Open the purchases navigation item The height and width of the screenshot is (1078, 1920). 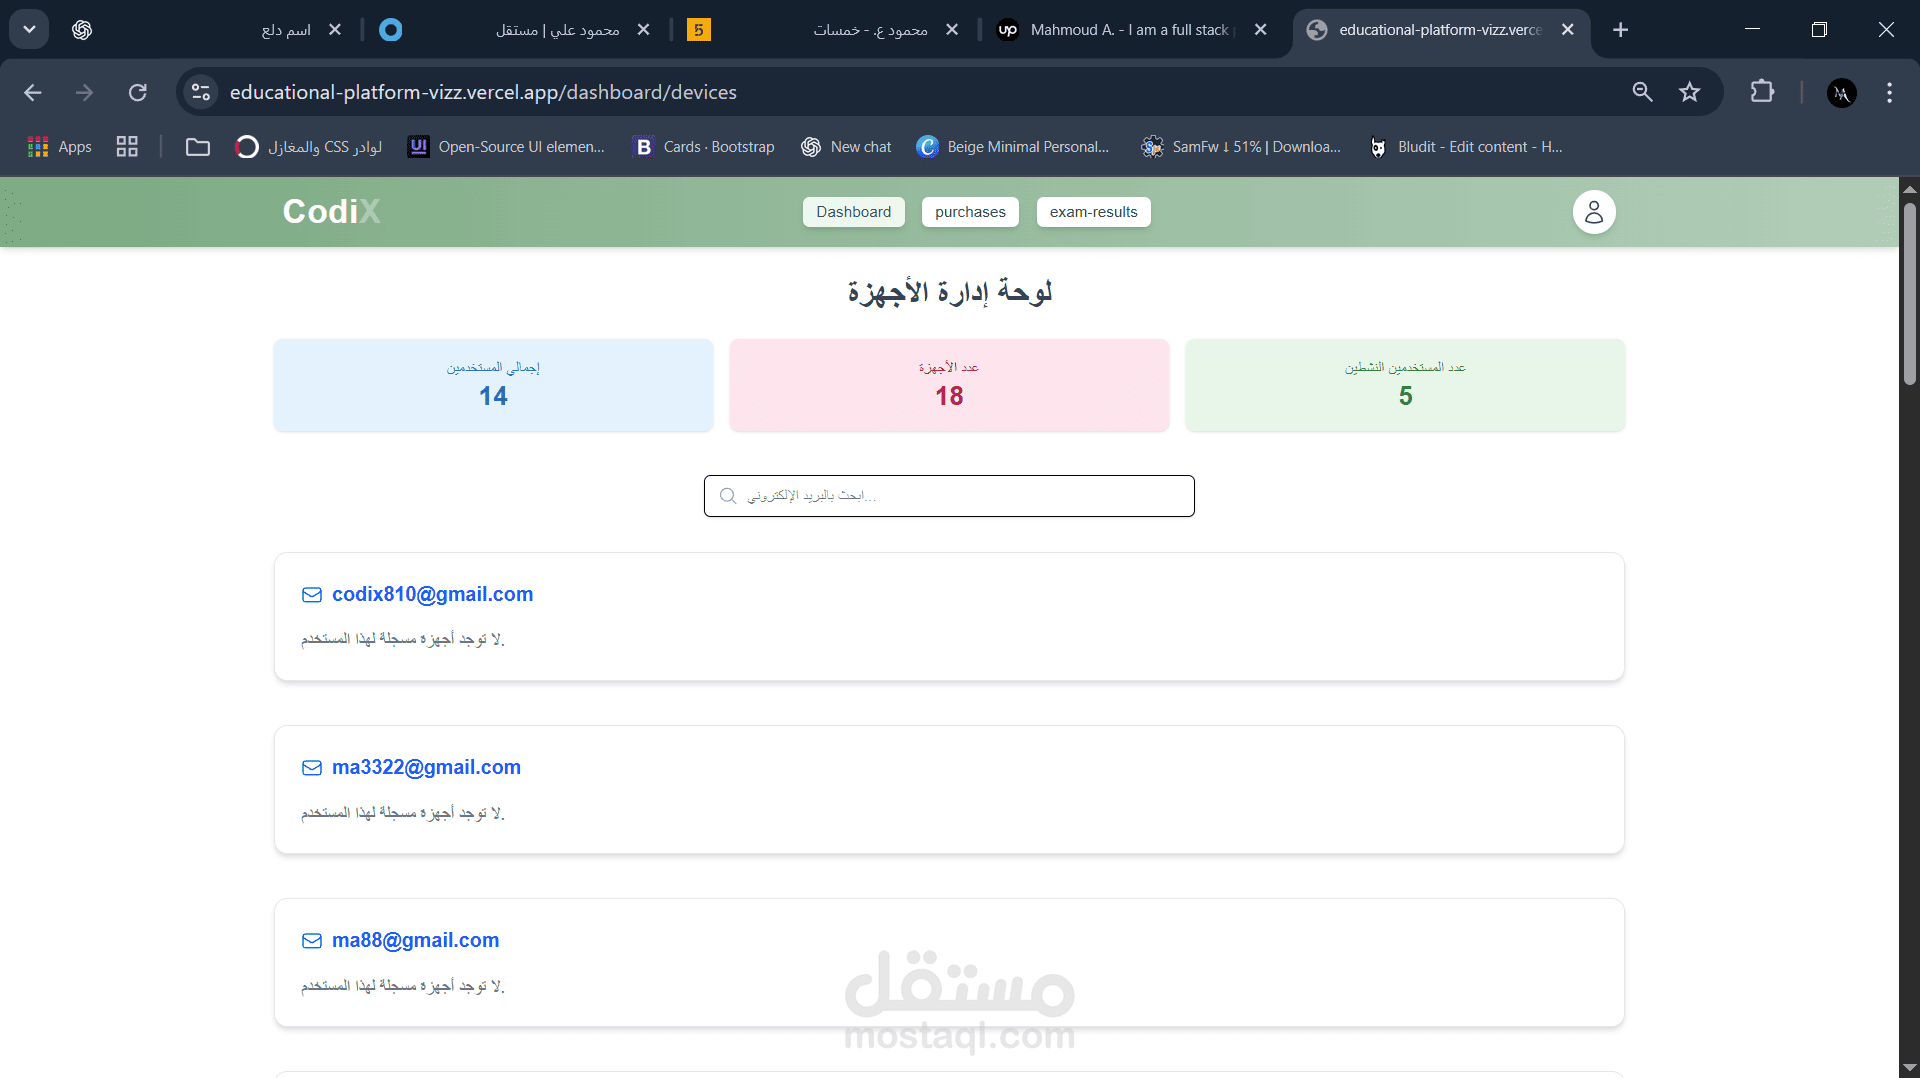[x=970, y=212]
